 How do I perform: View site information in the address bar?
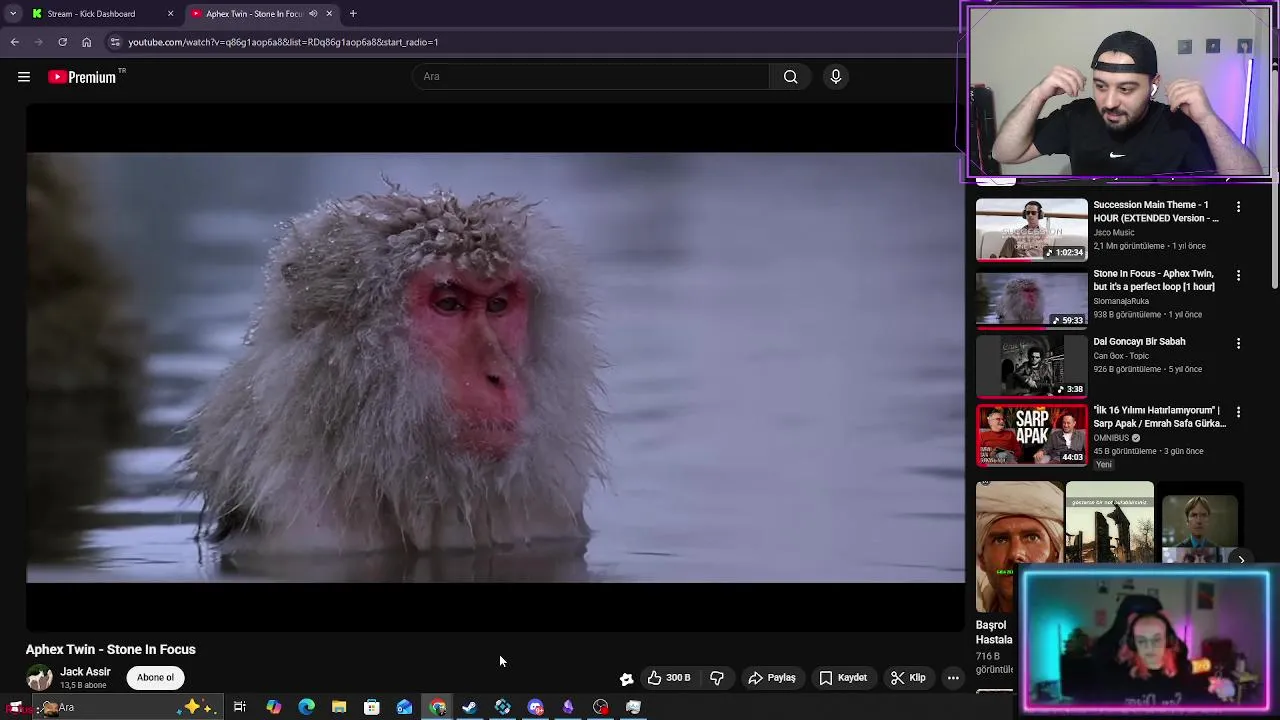tap(115, 42)
